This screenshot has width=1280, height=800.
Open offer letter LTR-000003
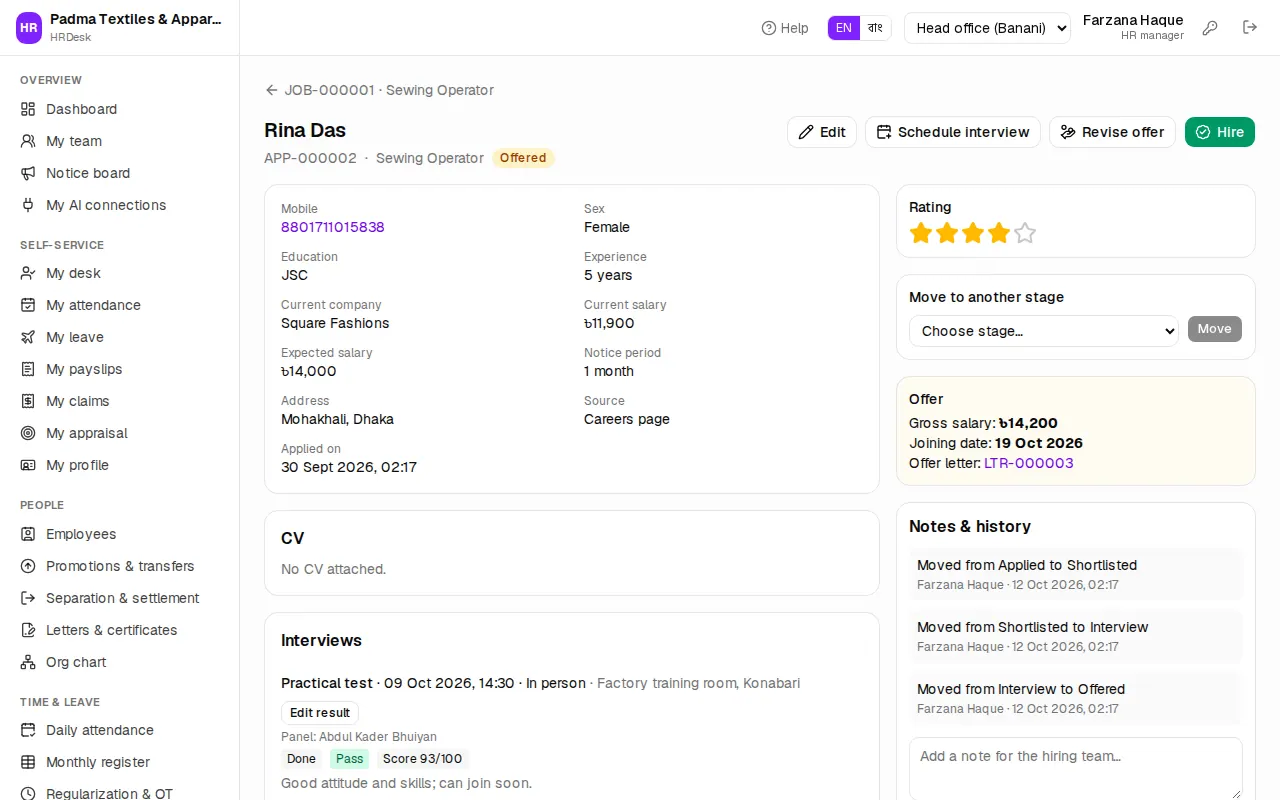(1029, 463)
